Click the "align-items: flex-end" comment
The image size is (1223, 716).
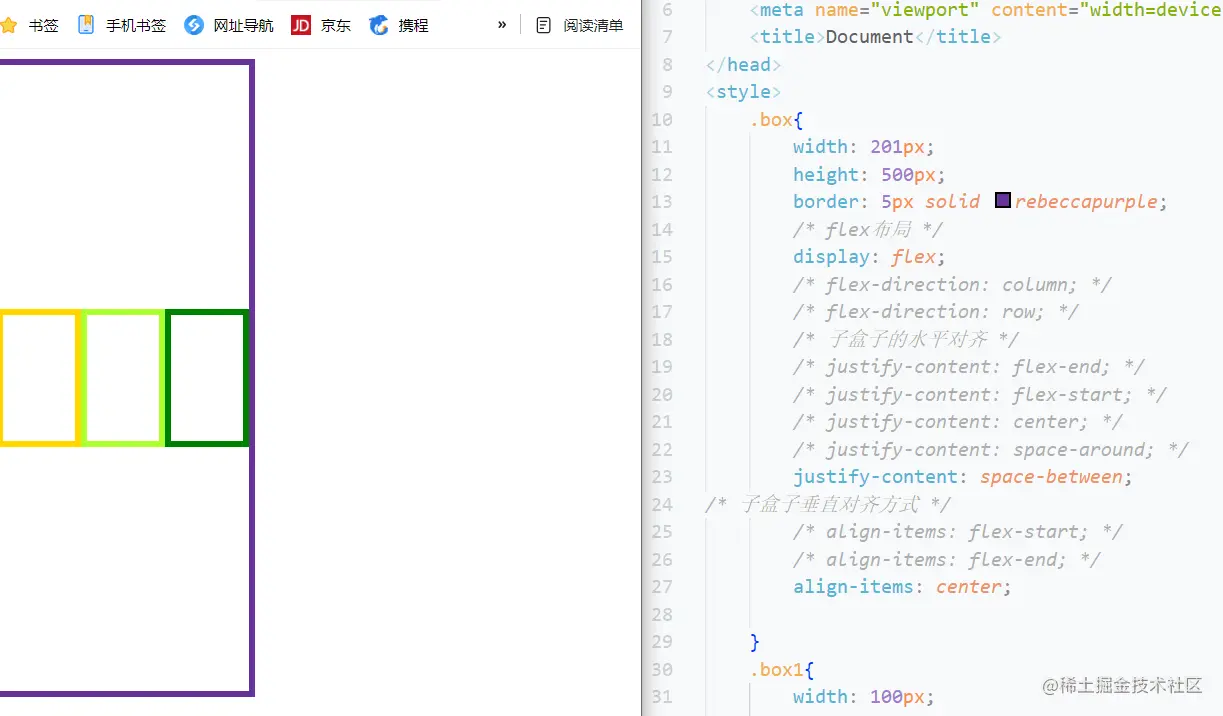[x=947, y=559]
